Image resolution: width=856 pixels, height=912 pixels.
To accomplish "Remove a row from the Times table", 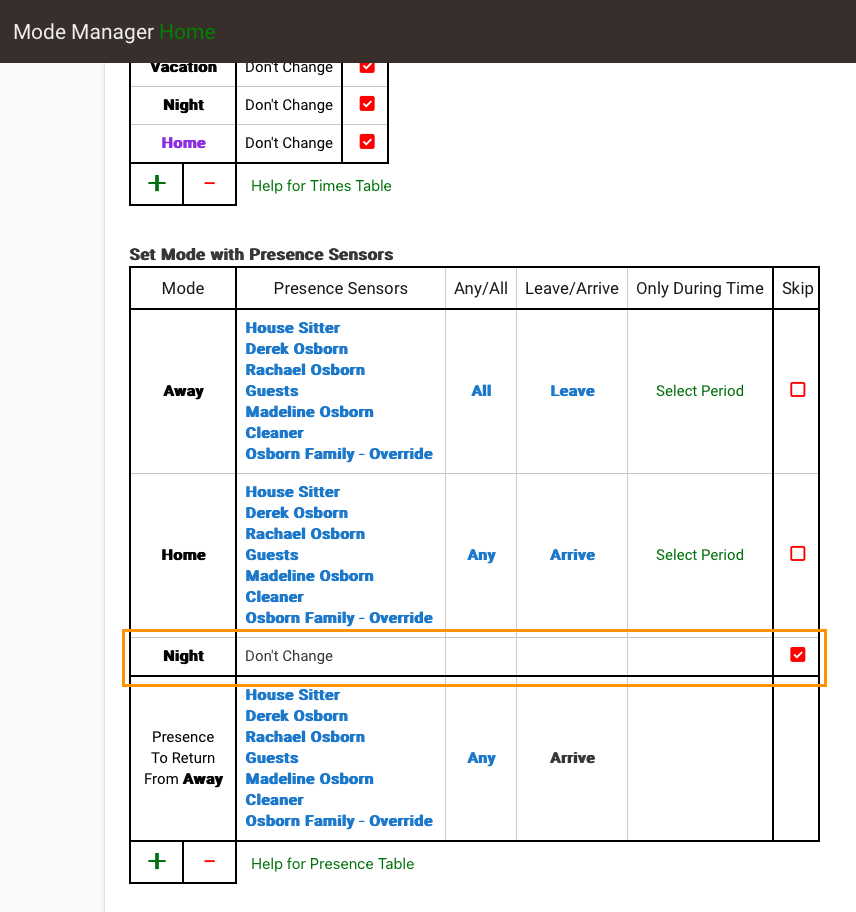I will (x=209, y=184).
